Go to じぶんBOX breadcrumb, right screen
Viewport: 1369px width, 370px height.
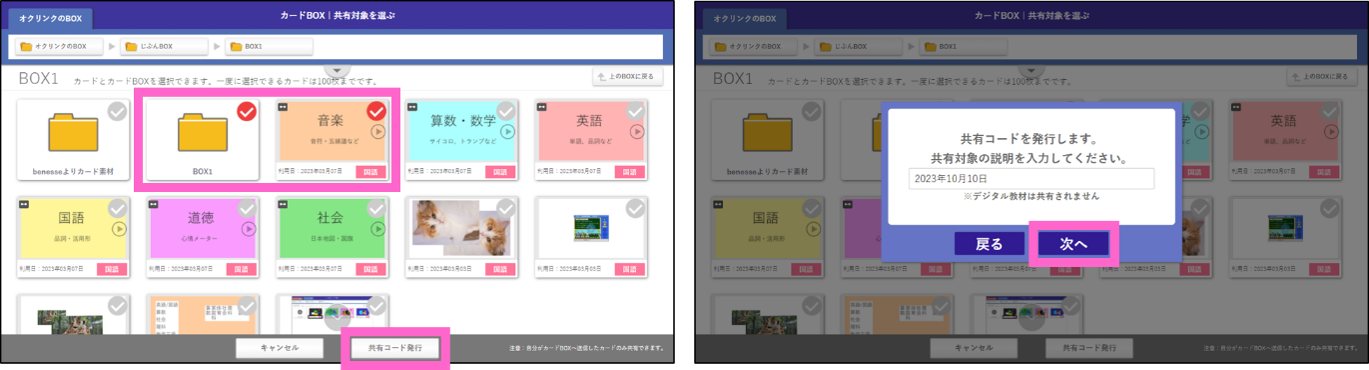pos(858,46)
